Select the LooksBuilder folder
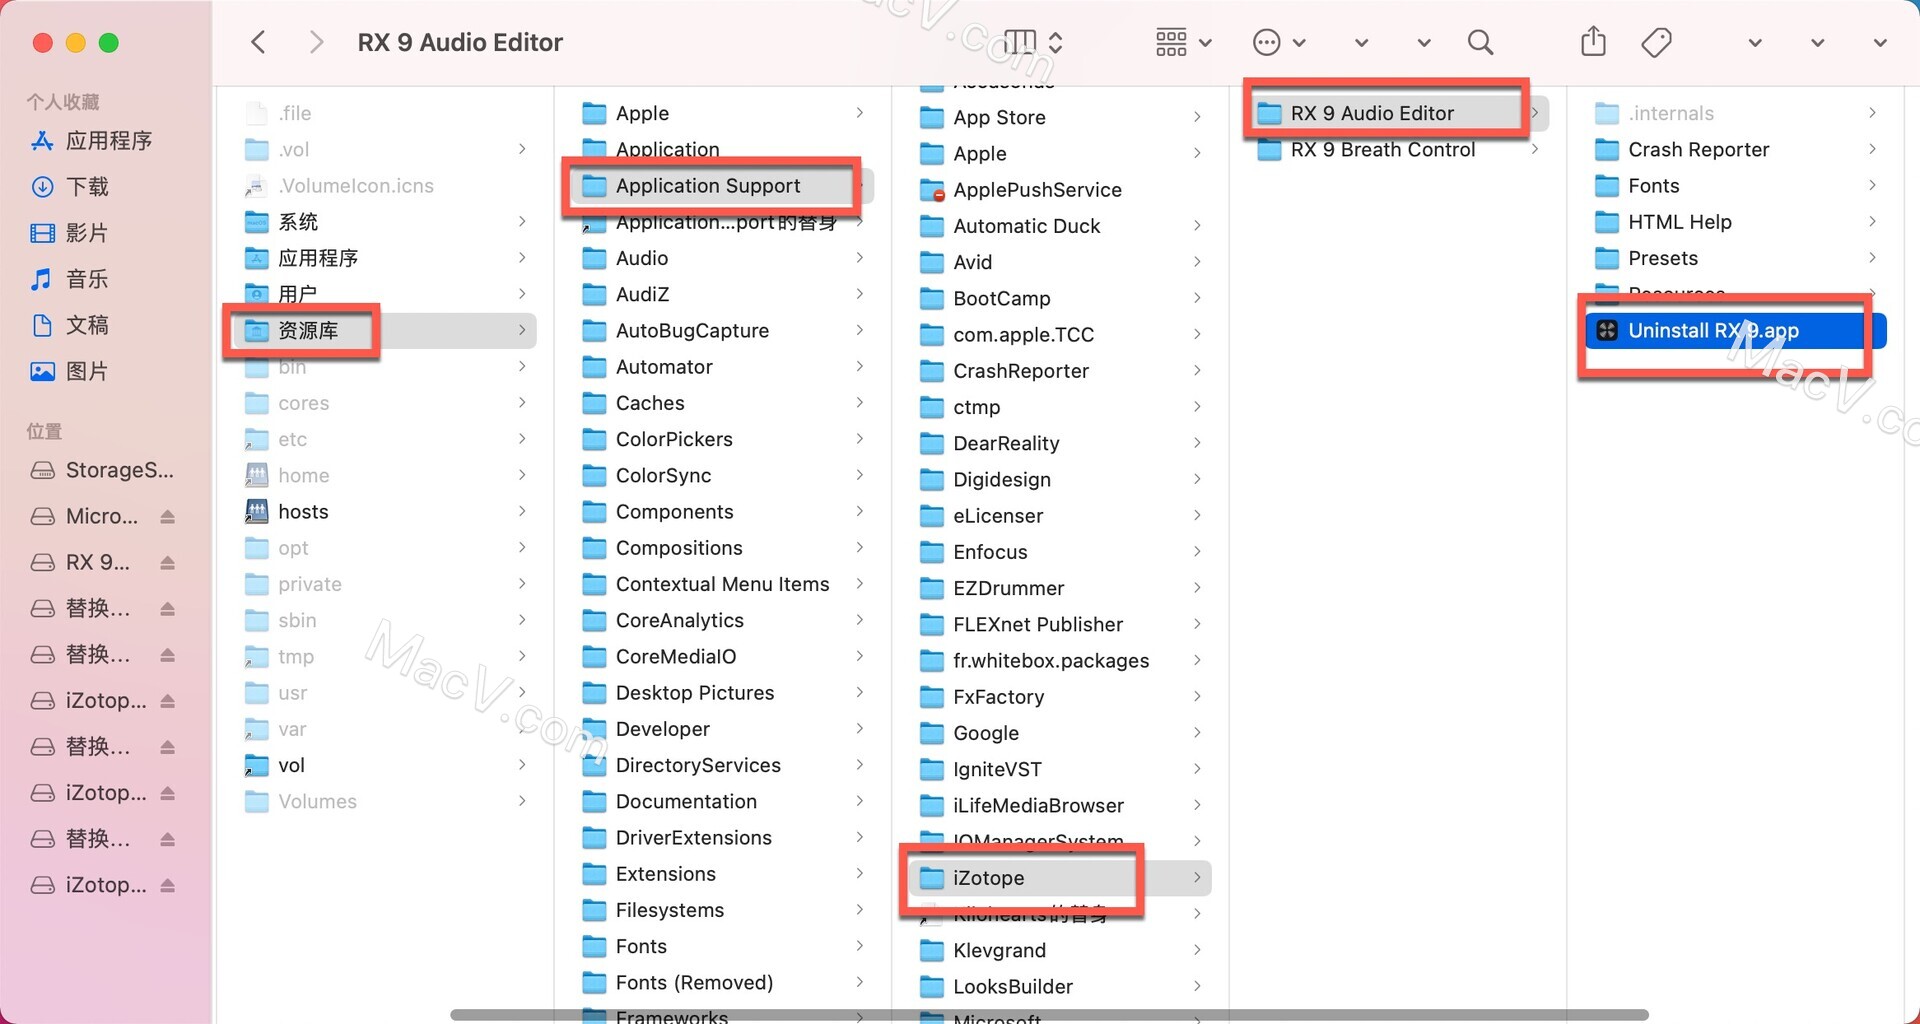The image size is (1920, 1024). click(x=1060, y=987)
